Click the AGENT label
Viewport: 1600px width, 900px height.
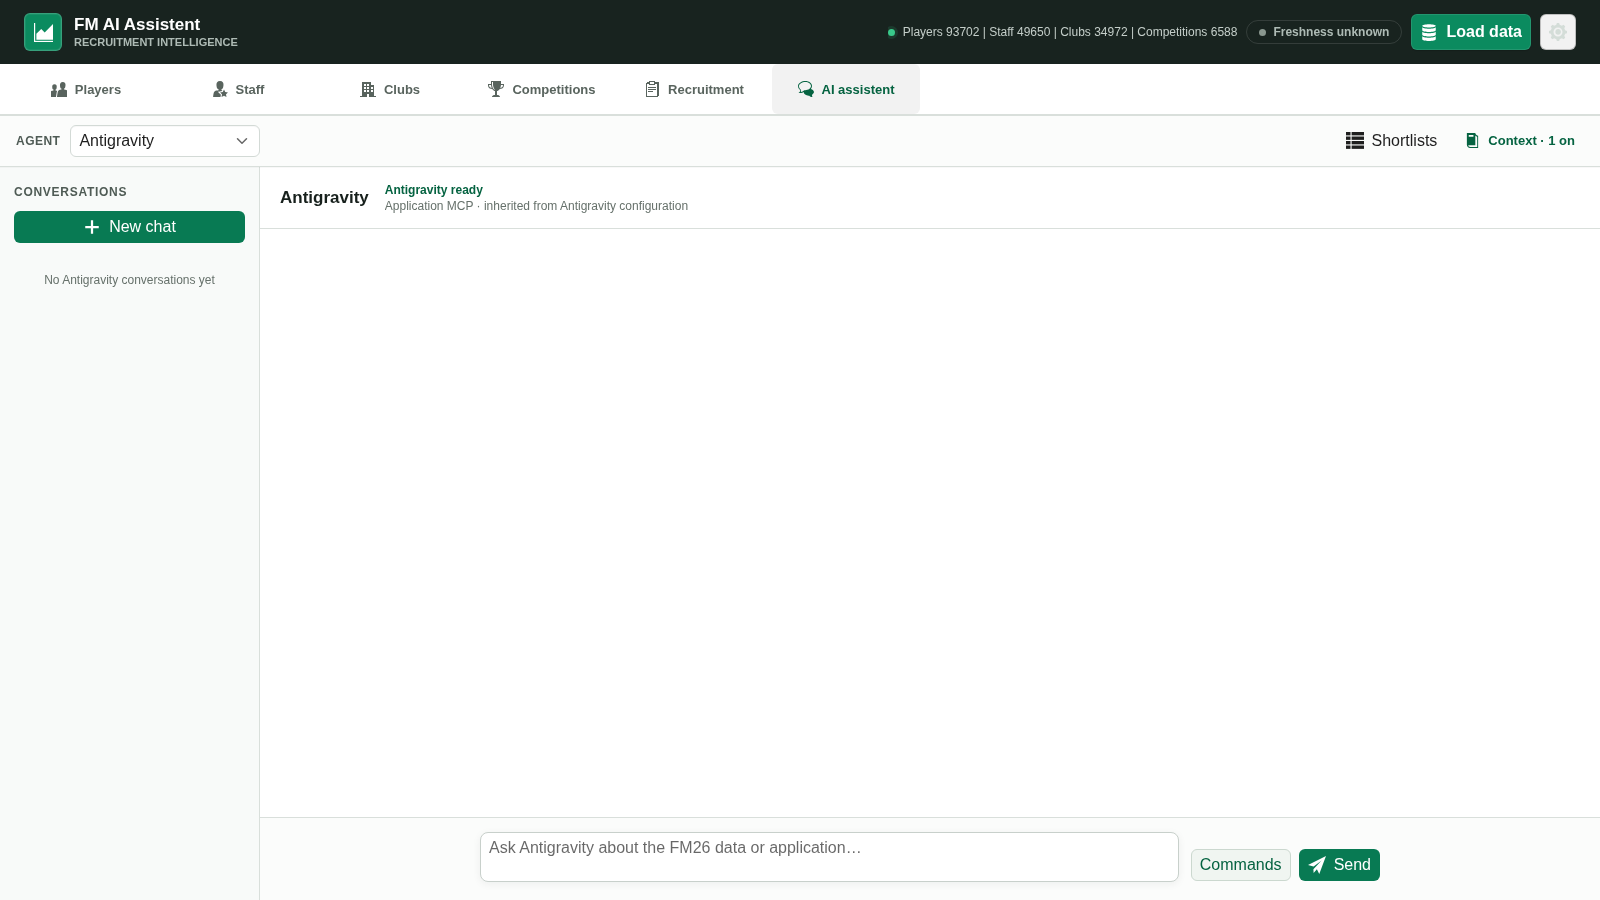pos(38,141)
